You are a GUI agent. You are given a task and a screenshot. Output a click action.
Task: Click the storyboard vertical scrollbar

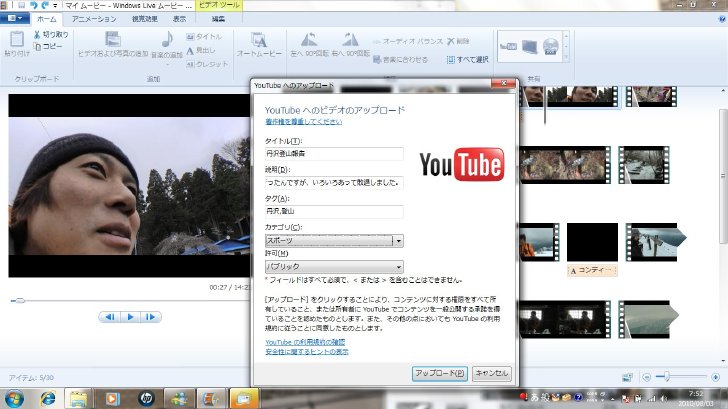coord(723,176)
